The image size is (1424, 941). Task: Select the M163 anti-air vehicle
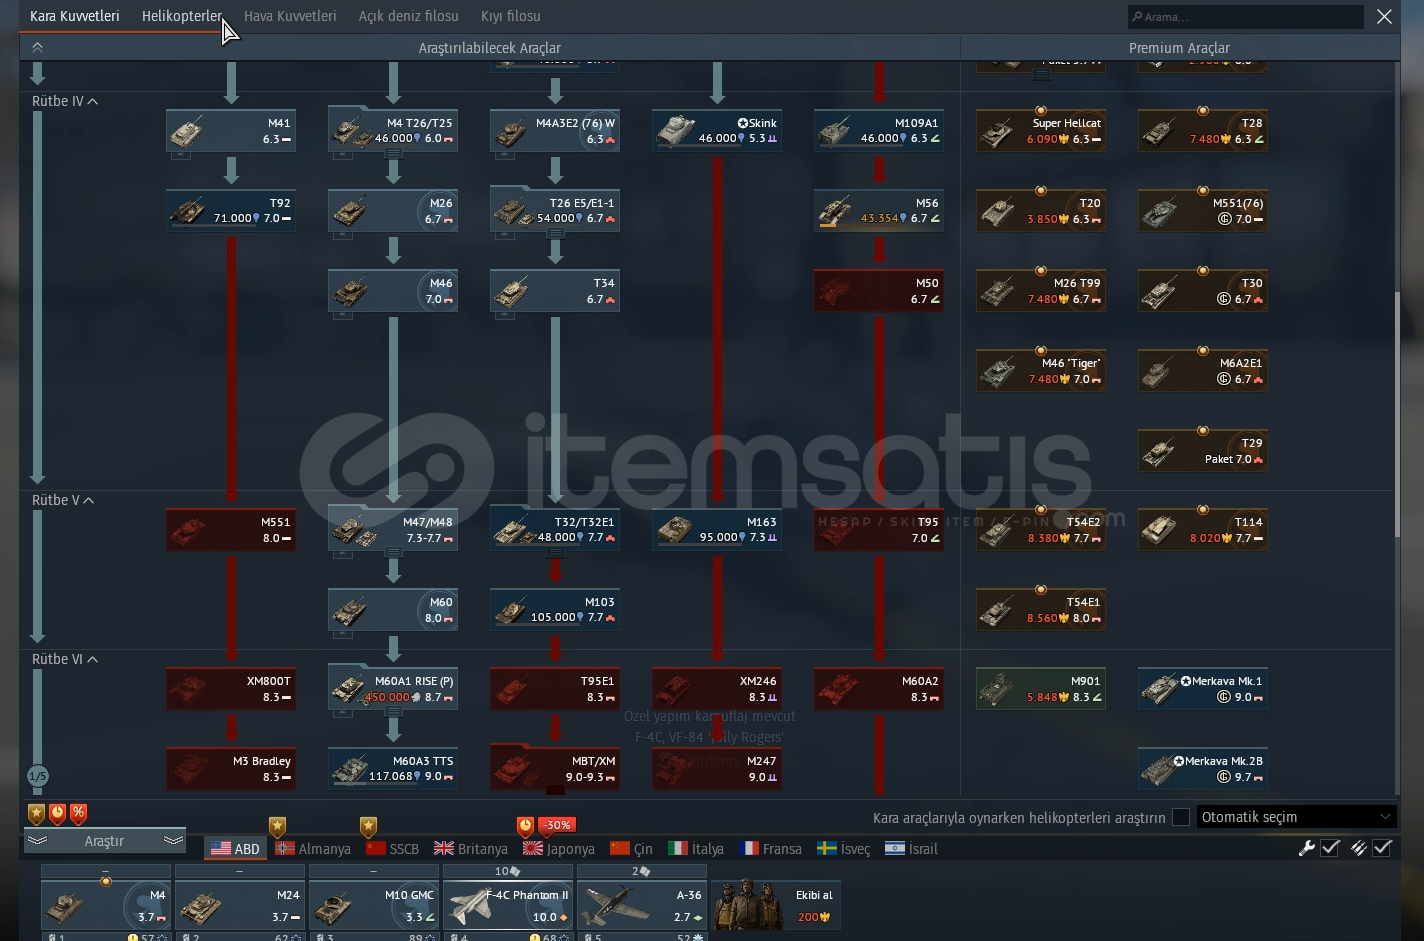[x=717, y=530]
